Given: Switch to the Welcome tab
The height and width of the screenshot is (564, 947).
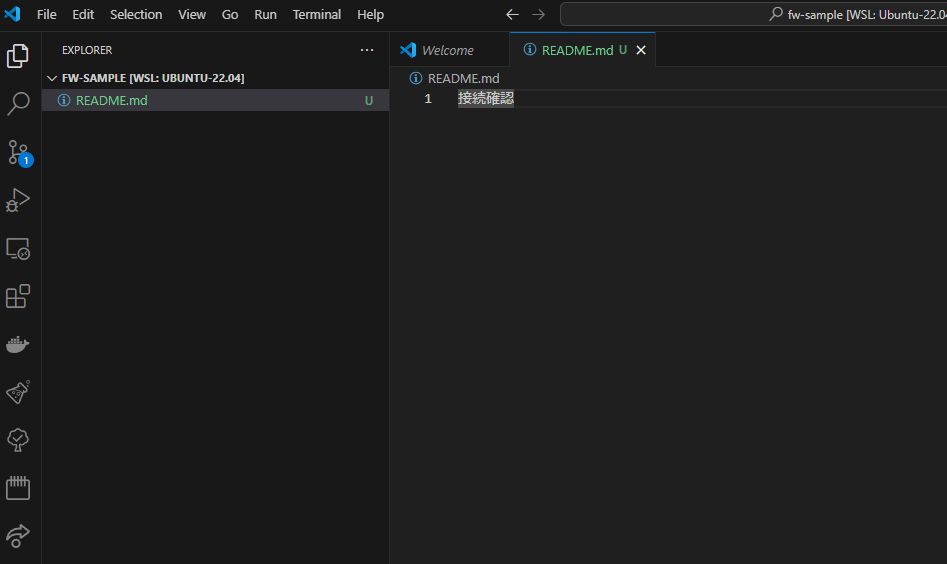Looking at the screenshot, I should coord(449,50).
